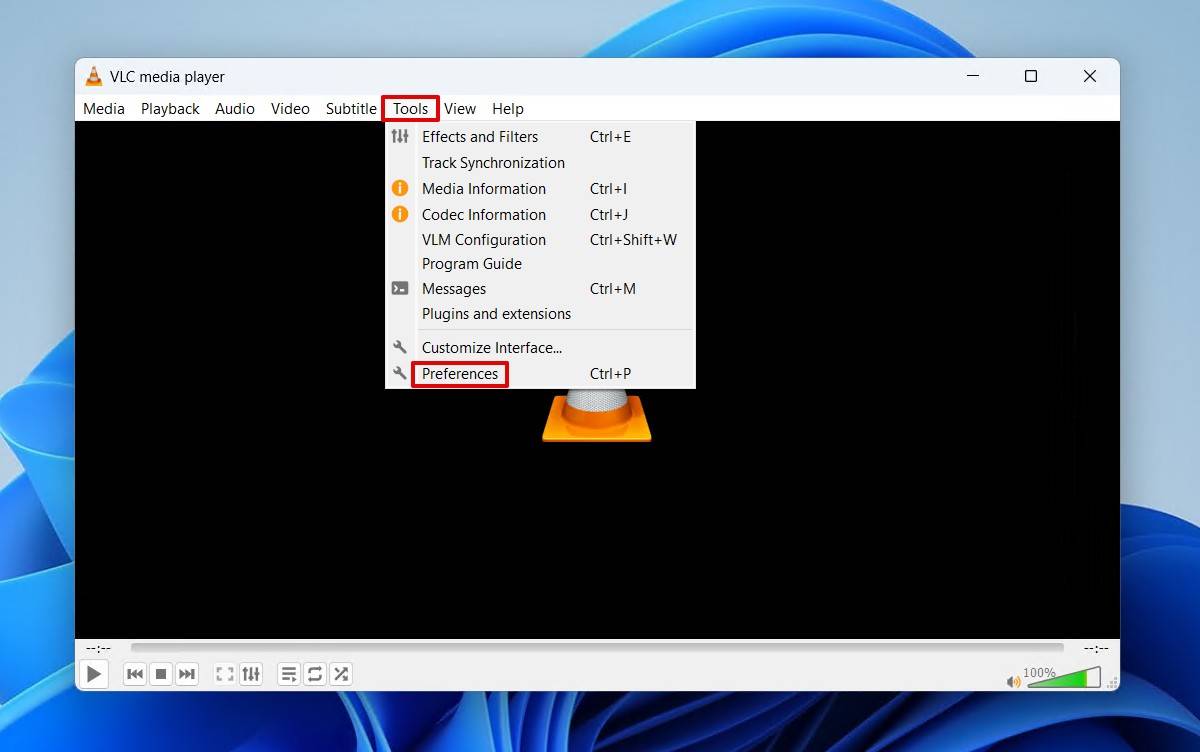This screenshot has height=752, width=1200.
Task: Click the playback seek bar
Action: pyautogui.click(x=597, y=648)
